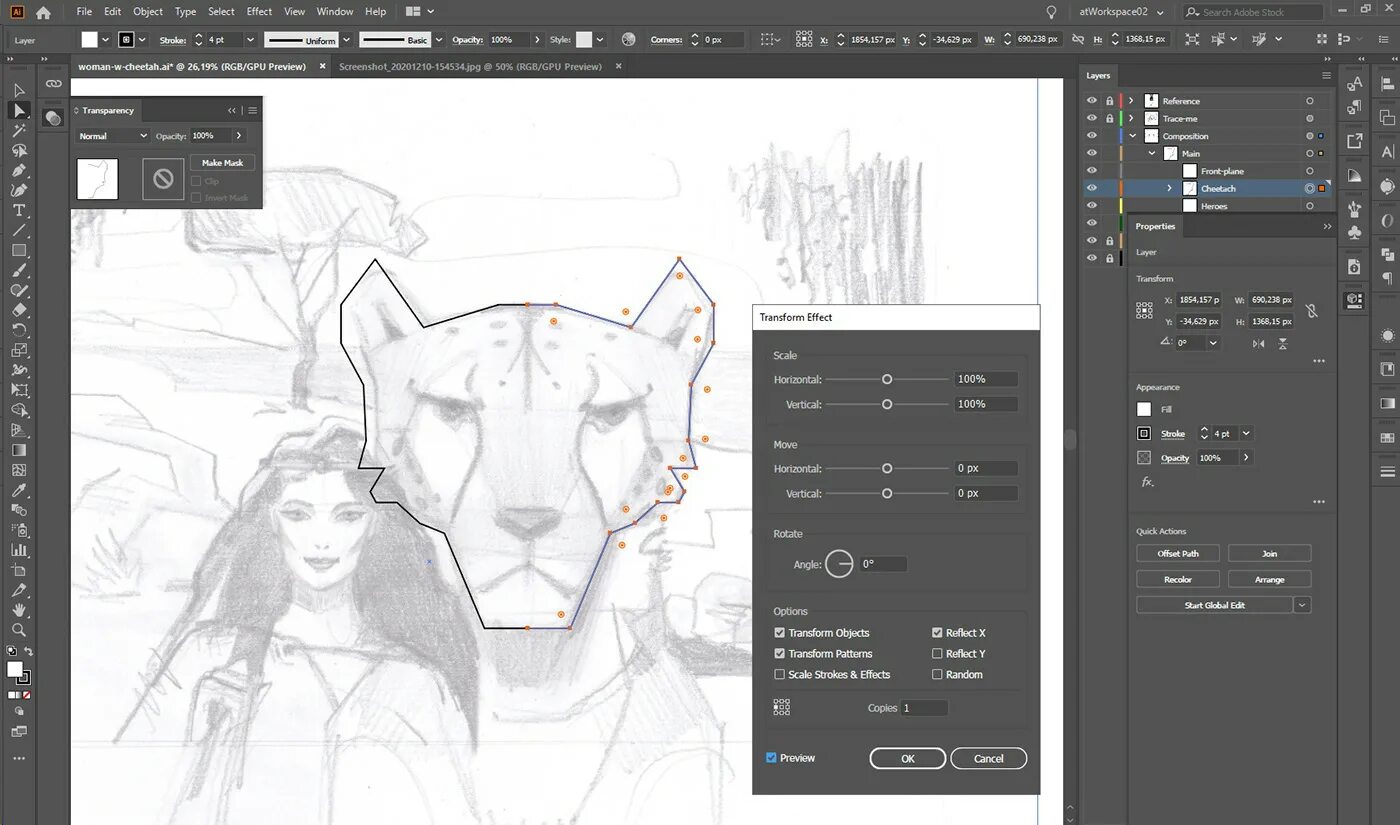Select the Rotate tool
The image size is (1400, 825).
(x=19, y=331)
